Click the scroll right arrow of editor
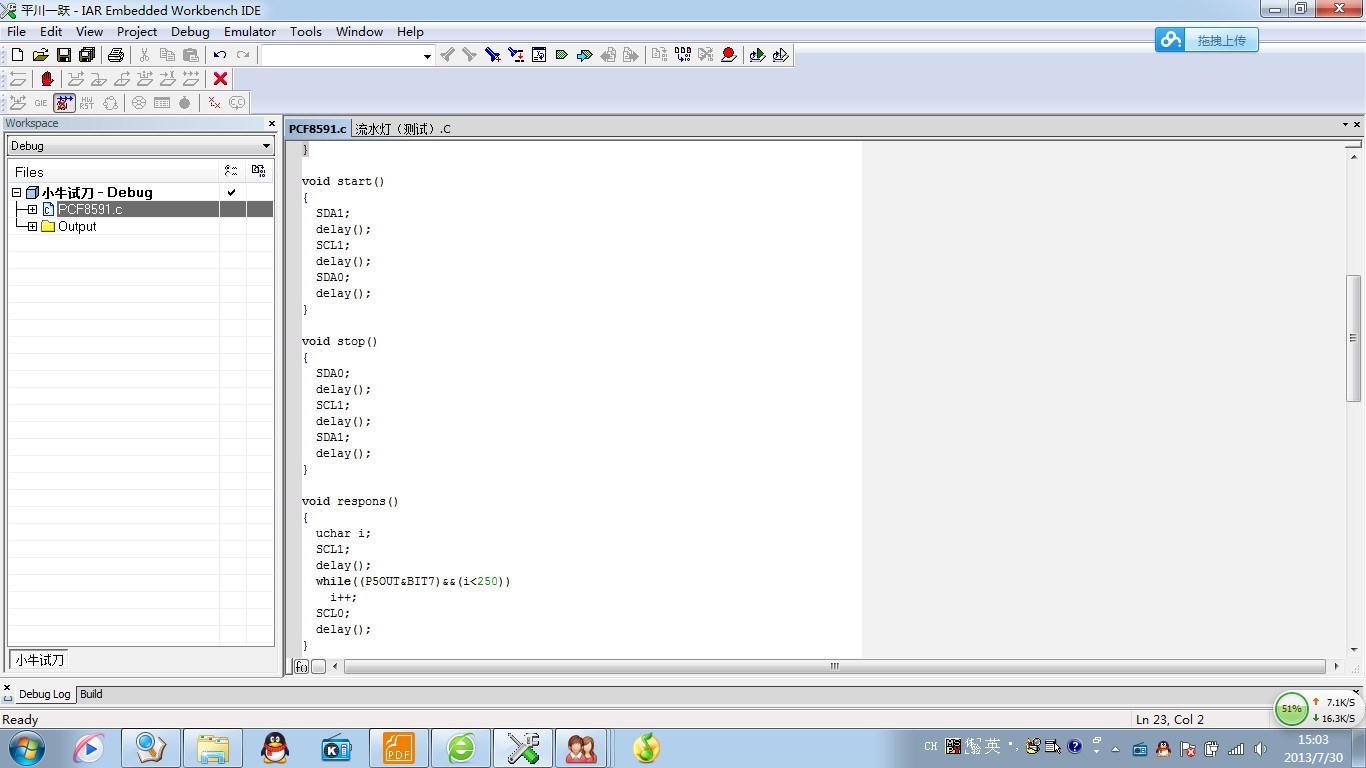The height and width of the screenshot is (768, 1366). coord(1337,667)
